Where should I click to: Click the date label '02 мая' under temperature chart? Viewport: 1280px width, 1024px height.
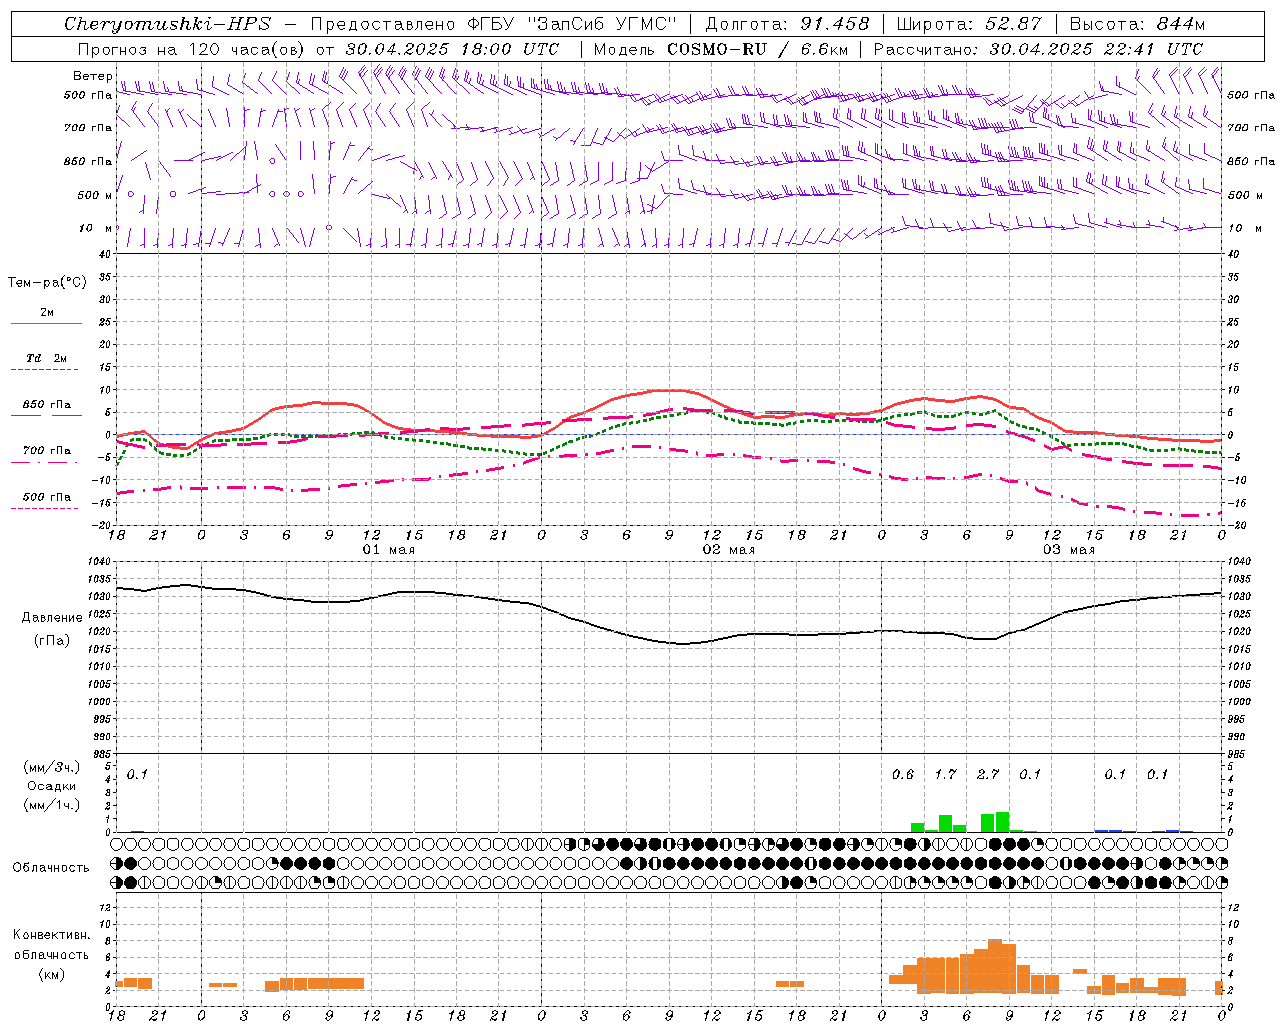[728, 550]
